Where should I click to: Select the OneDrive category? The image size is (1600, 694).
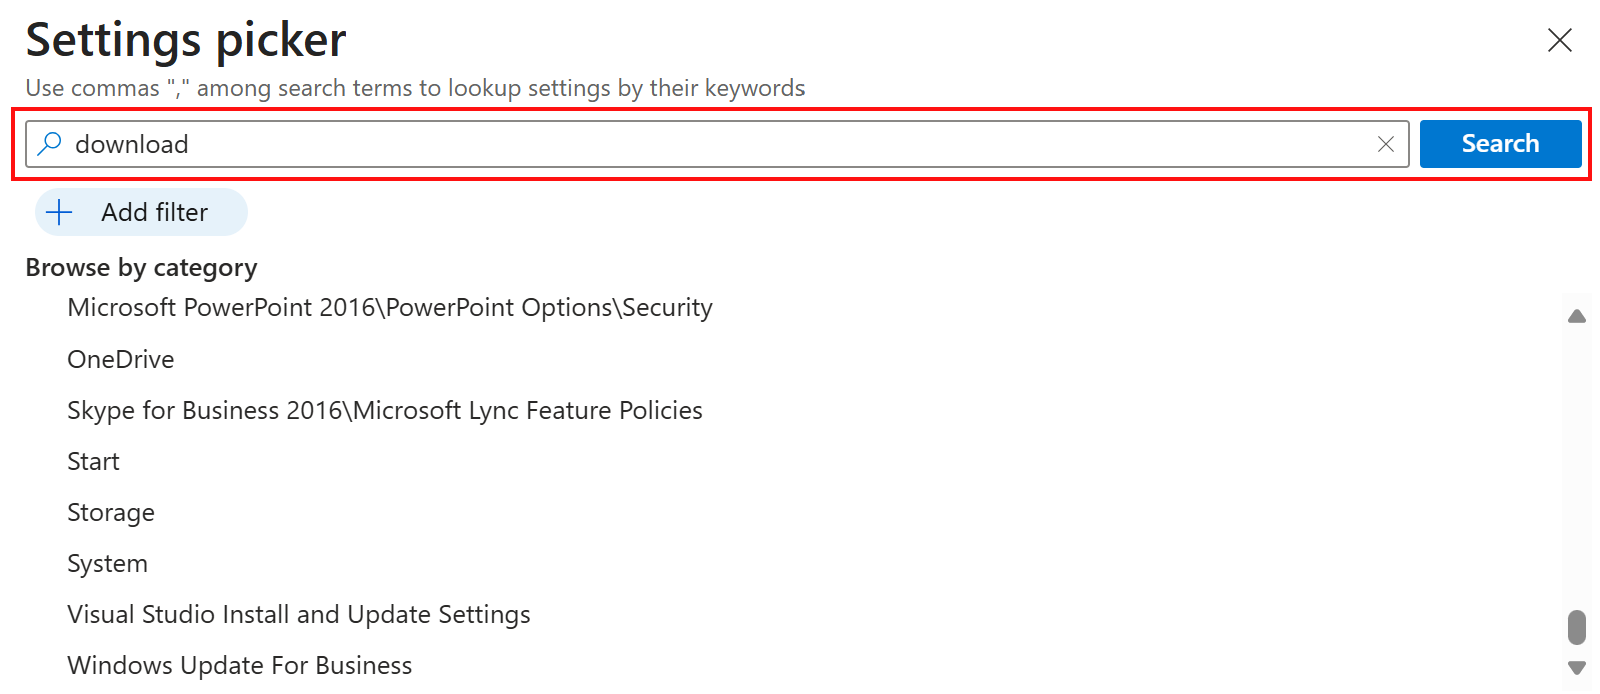pyautogui.click(x=120, y=359)
